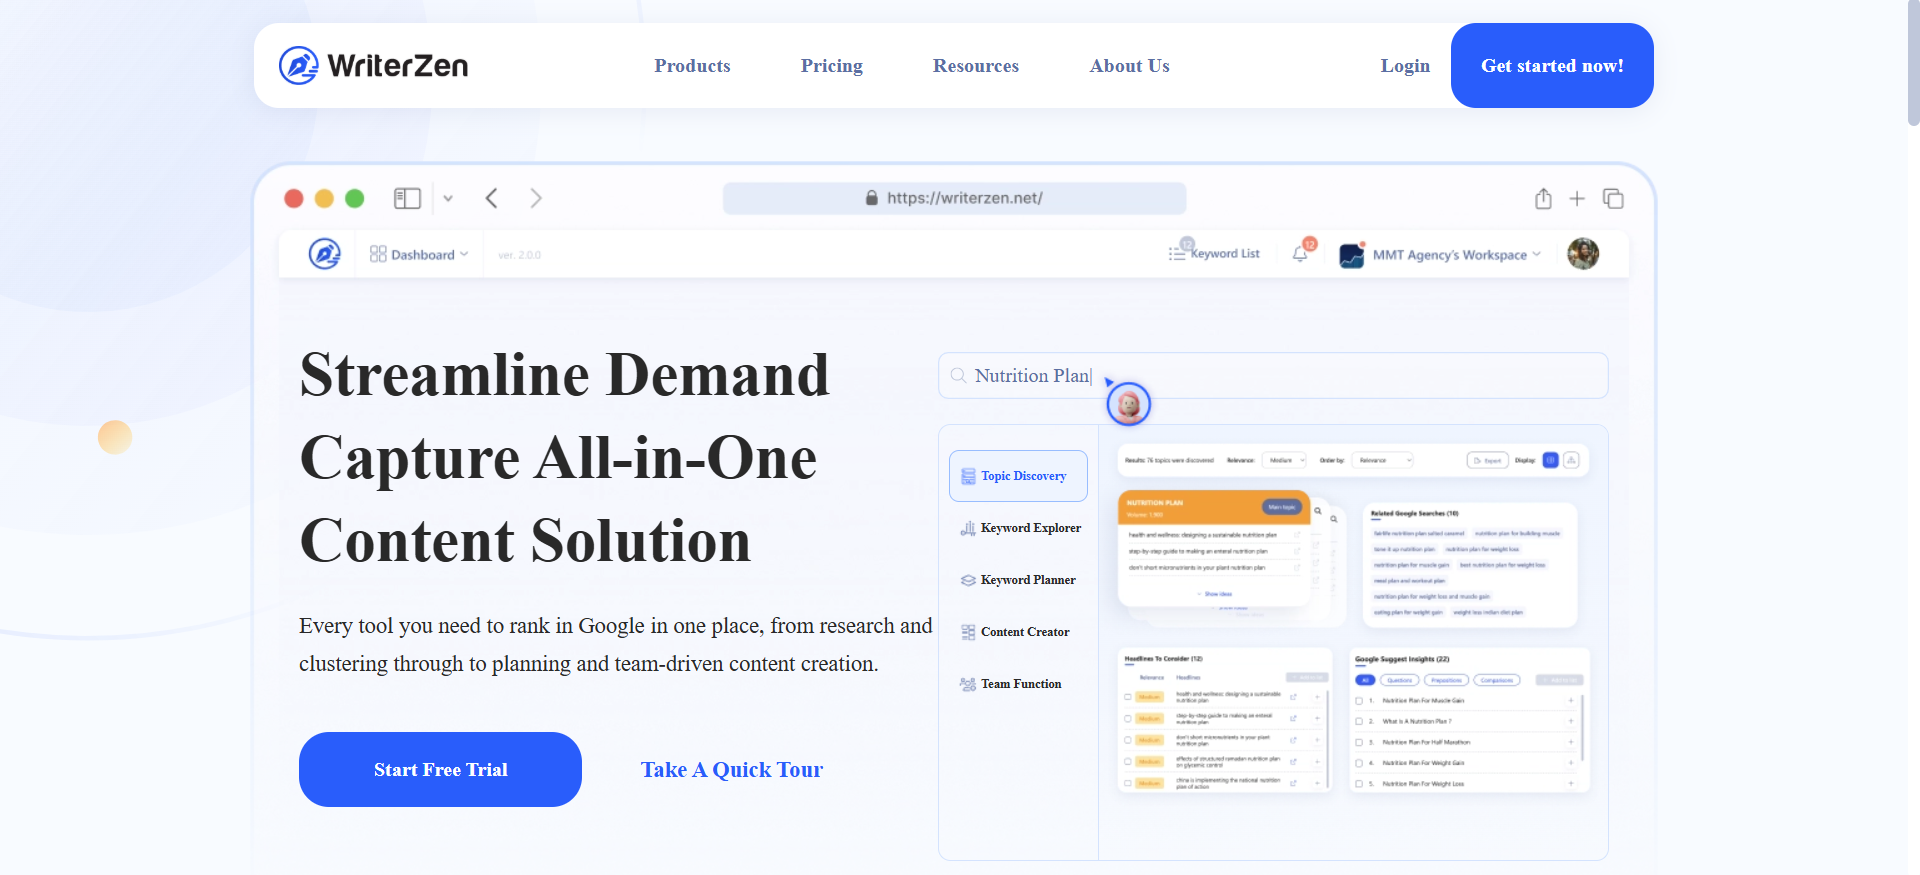Click the 'Start Free Trial' button
The width and height of the screenshot is (1920, 875).
tap(440, 769)
